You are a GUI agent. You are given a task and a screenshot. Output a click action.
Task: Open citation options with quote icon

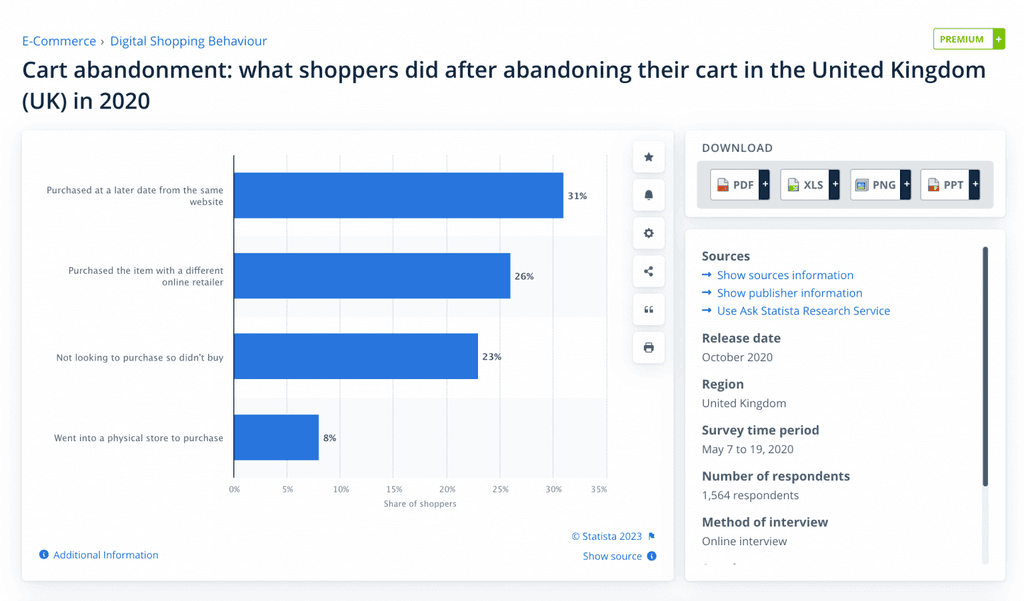(648, 309)
